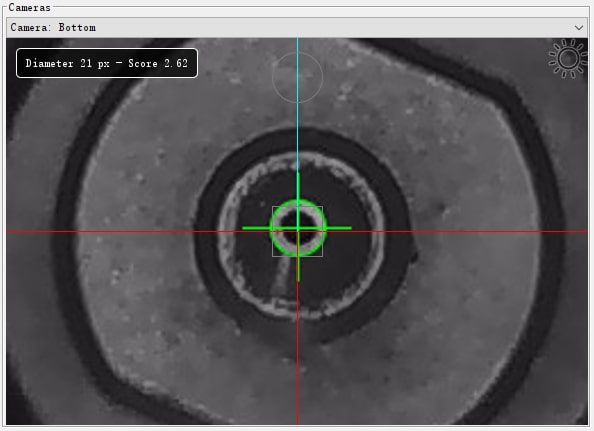Screen dimensions: 594x431
Task: Click the gray square box corner around nozzle
Action: pos(273,207)
